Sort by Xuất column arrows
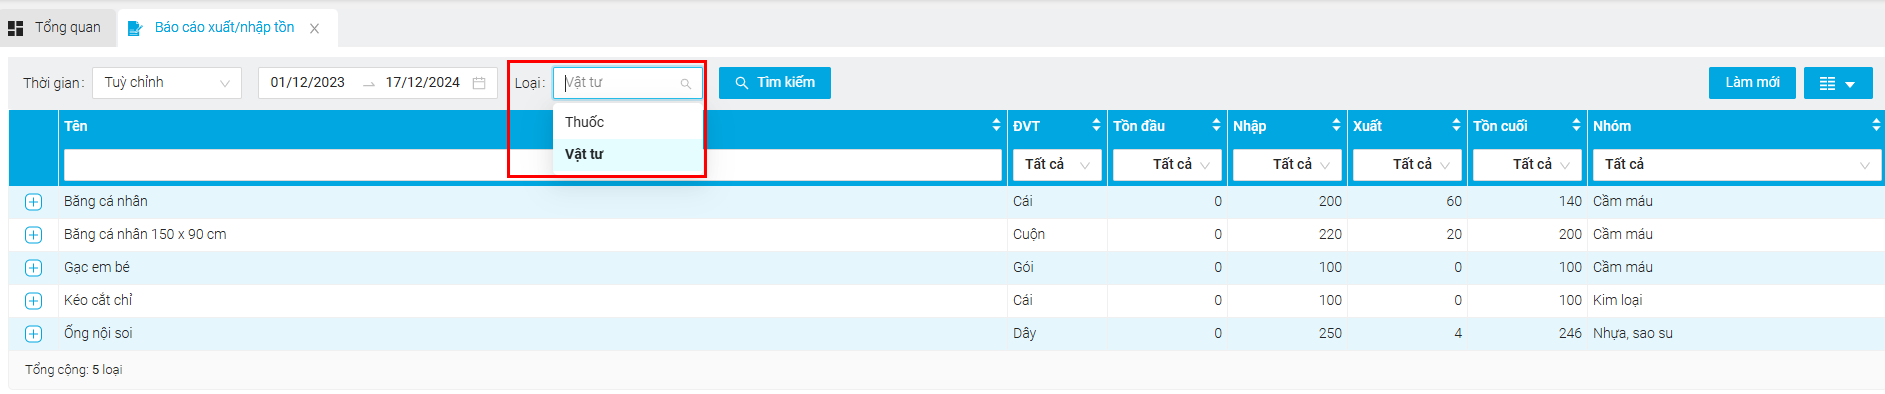1885x394 pixels. click(x=1456, y=125)
